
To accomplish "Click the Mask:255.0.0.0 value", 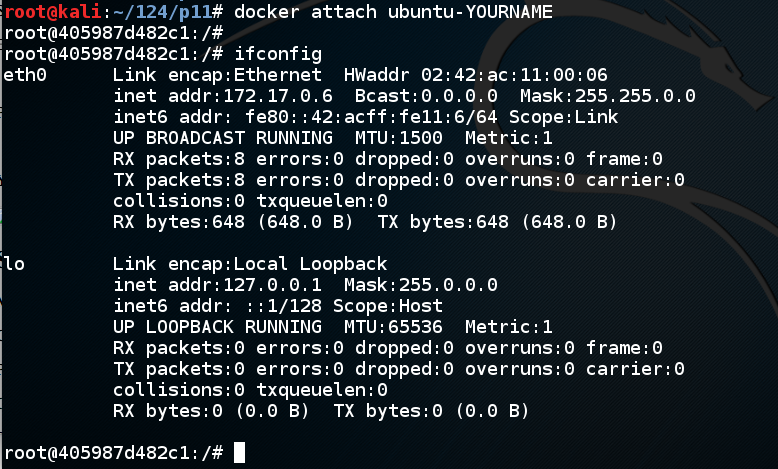I will [432, 285].
